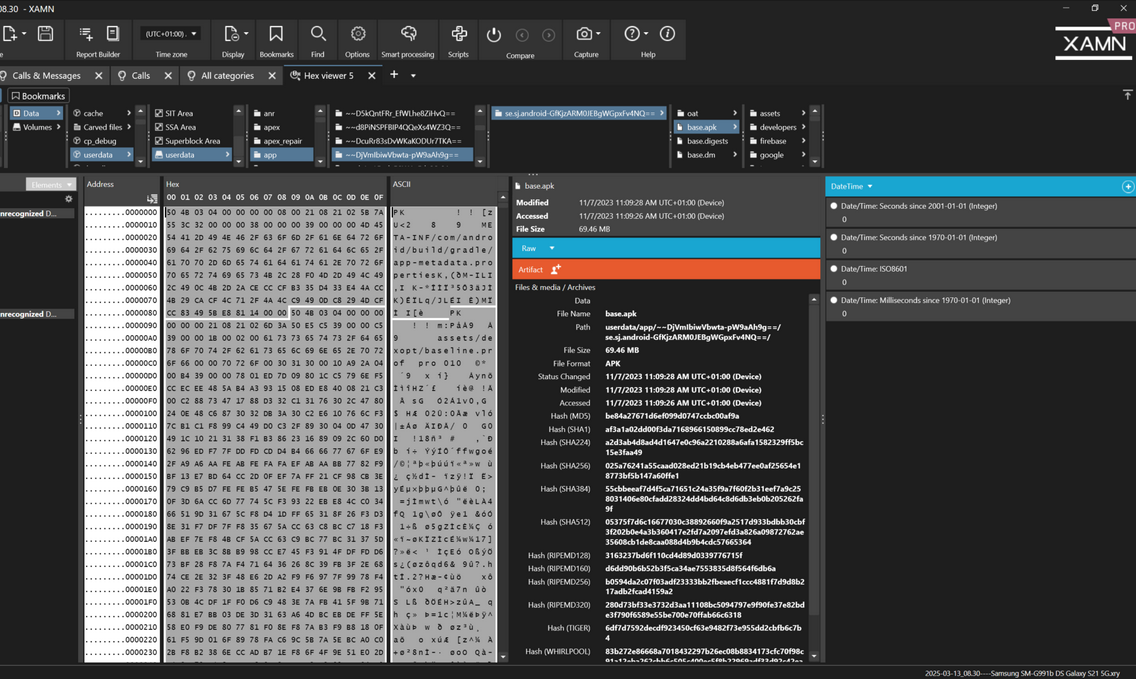Viewport: 1136px width, 679px height.
Task: Select the base.digests file in browser
Action: (707, 141)
